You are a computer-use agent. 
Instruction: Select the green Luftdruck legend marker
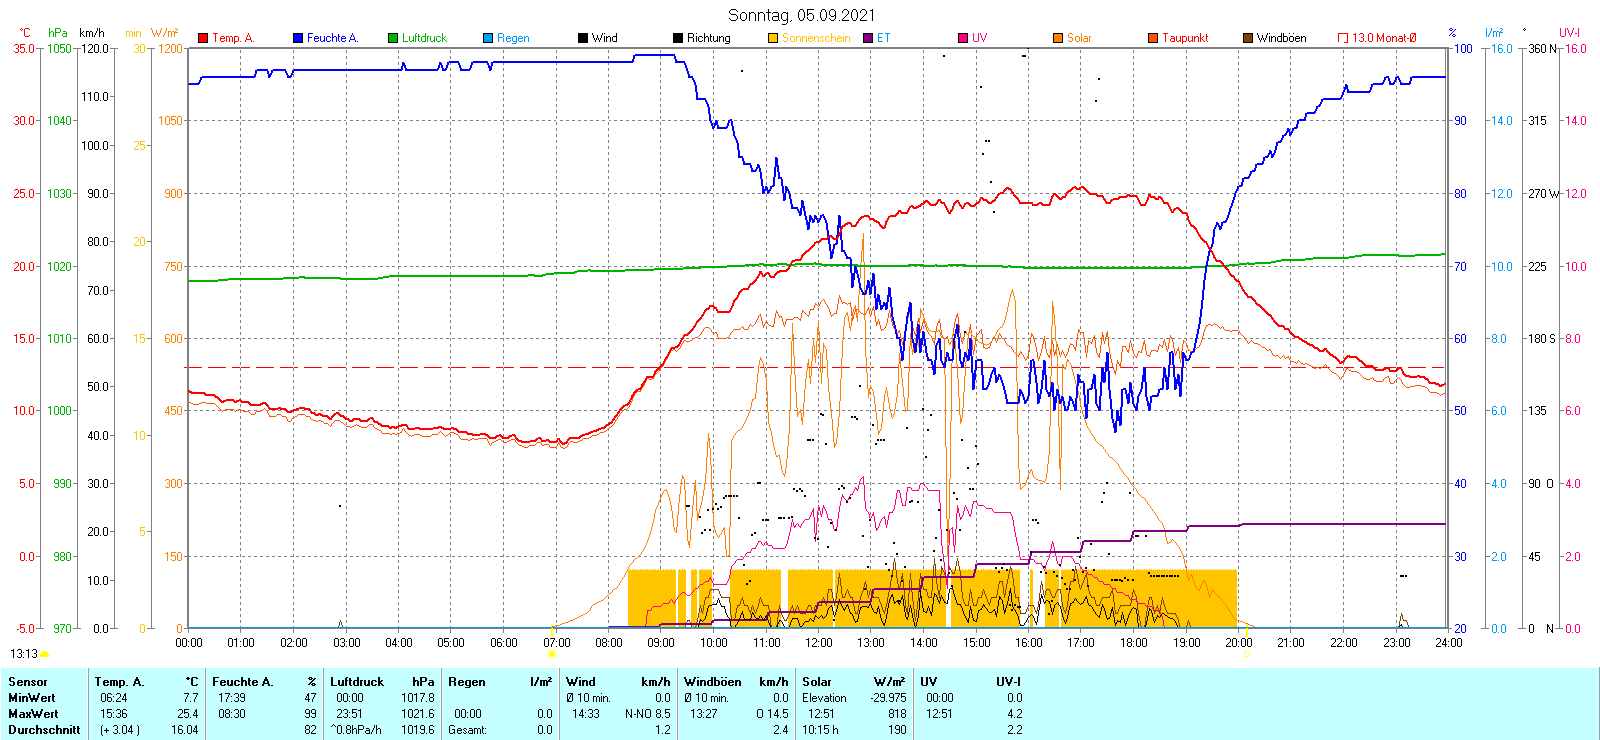[393, 38]
